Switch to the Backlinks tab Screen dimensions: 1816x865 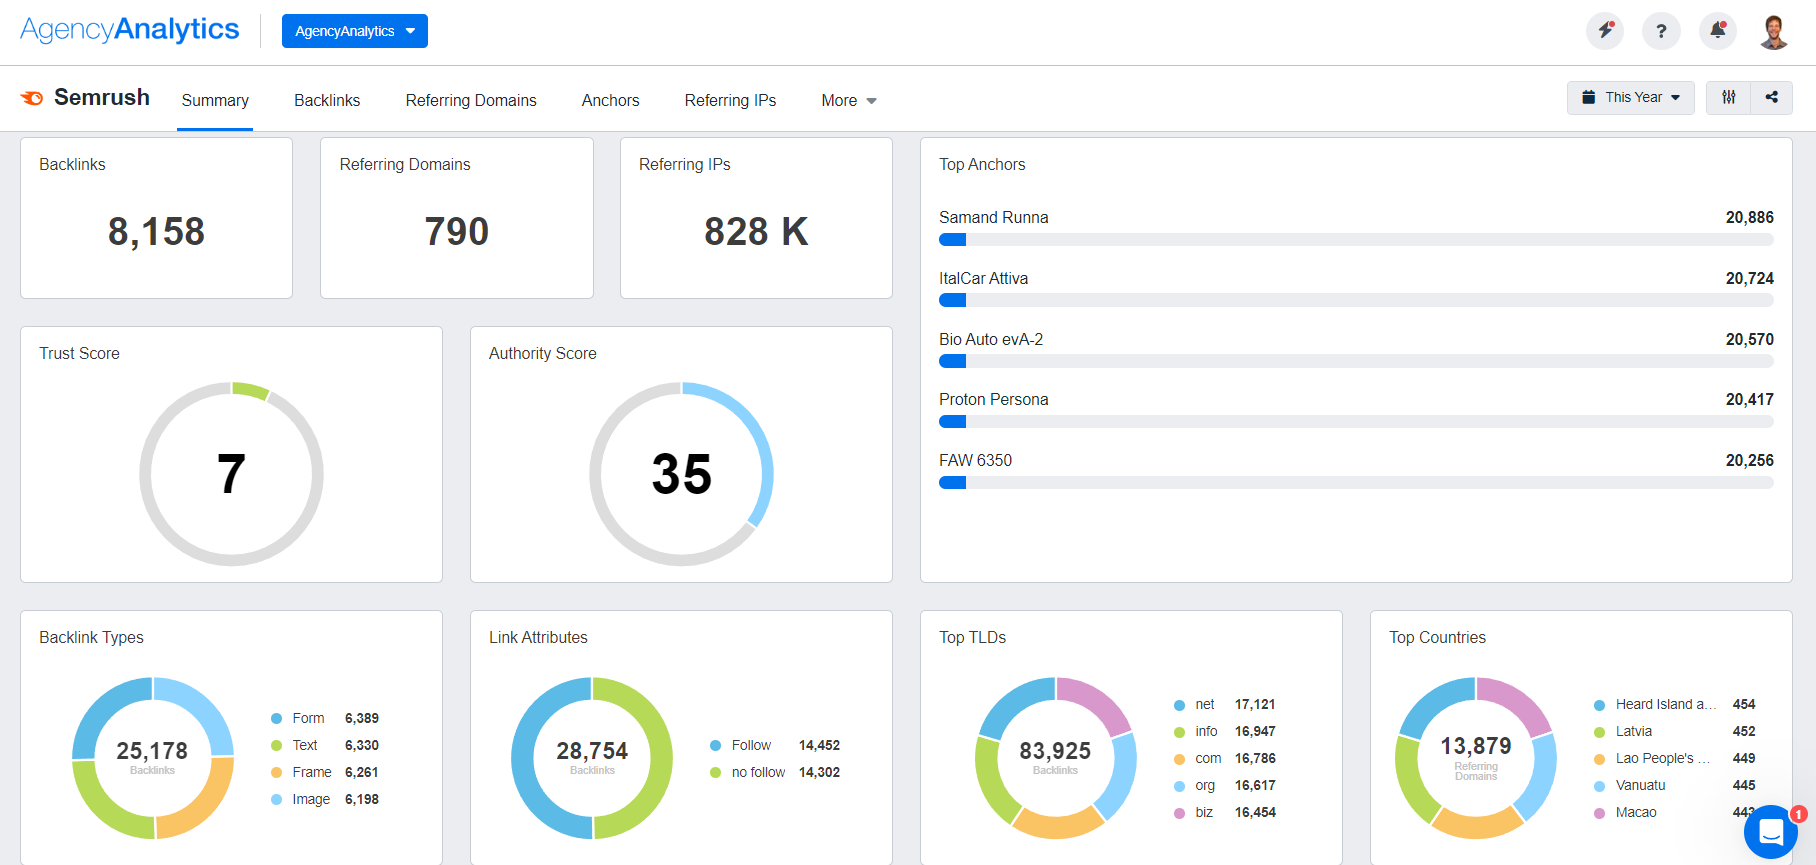click(x=327, y=101)
